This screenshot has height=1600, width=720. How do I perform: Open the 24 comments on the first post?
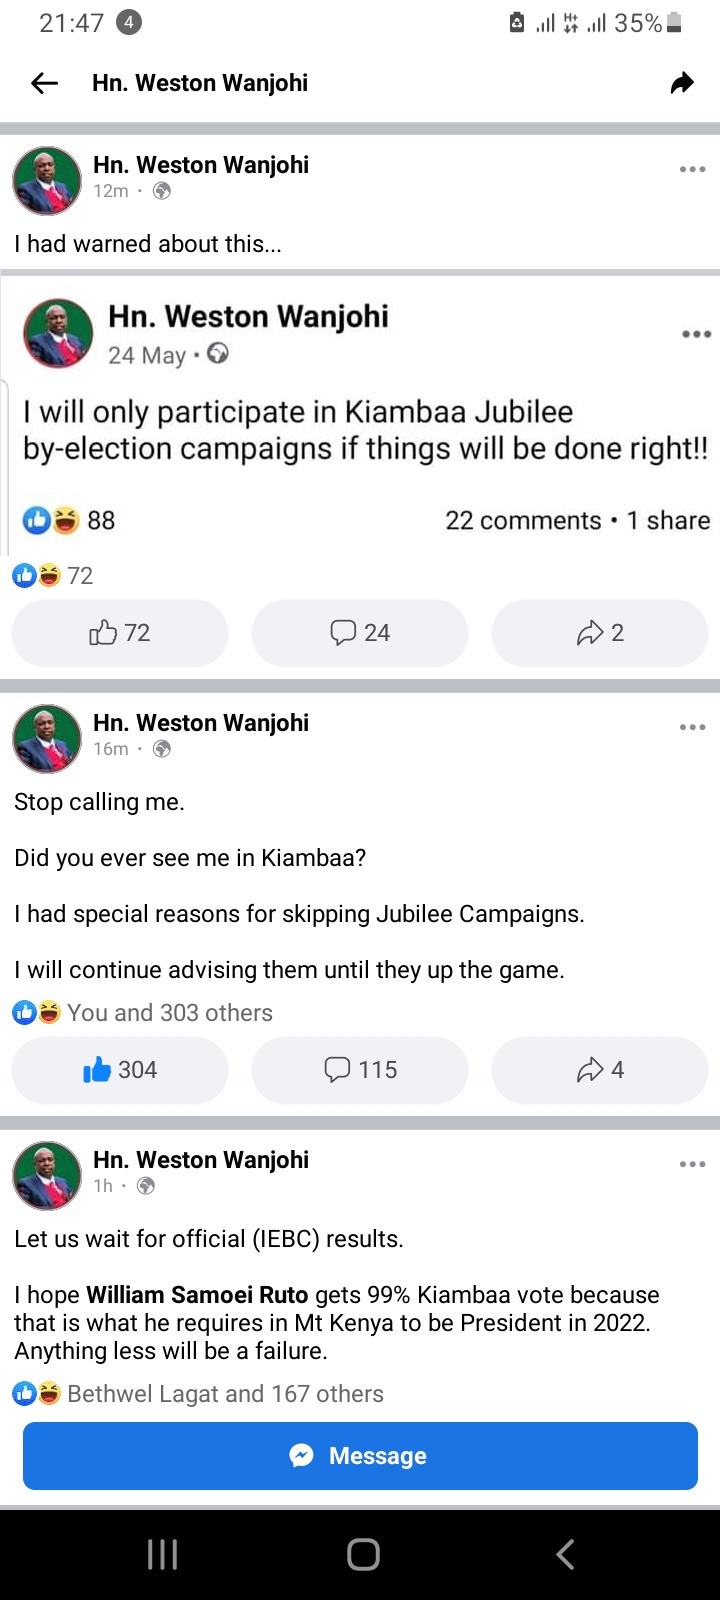(360, 633)
